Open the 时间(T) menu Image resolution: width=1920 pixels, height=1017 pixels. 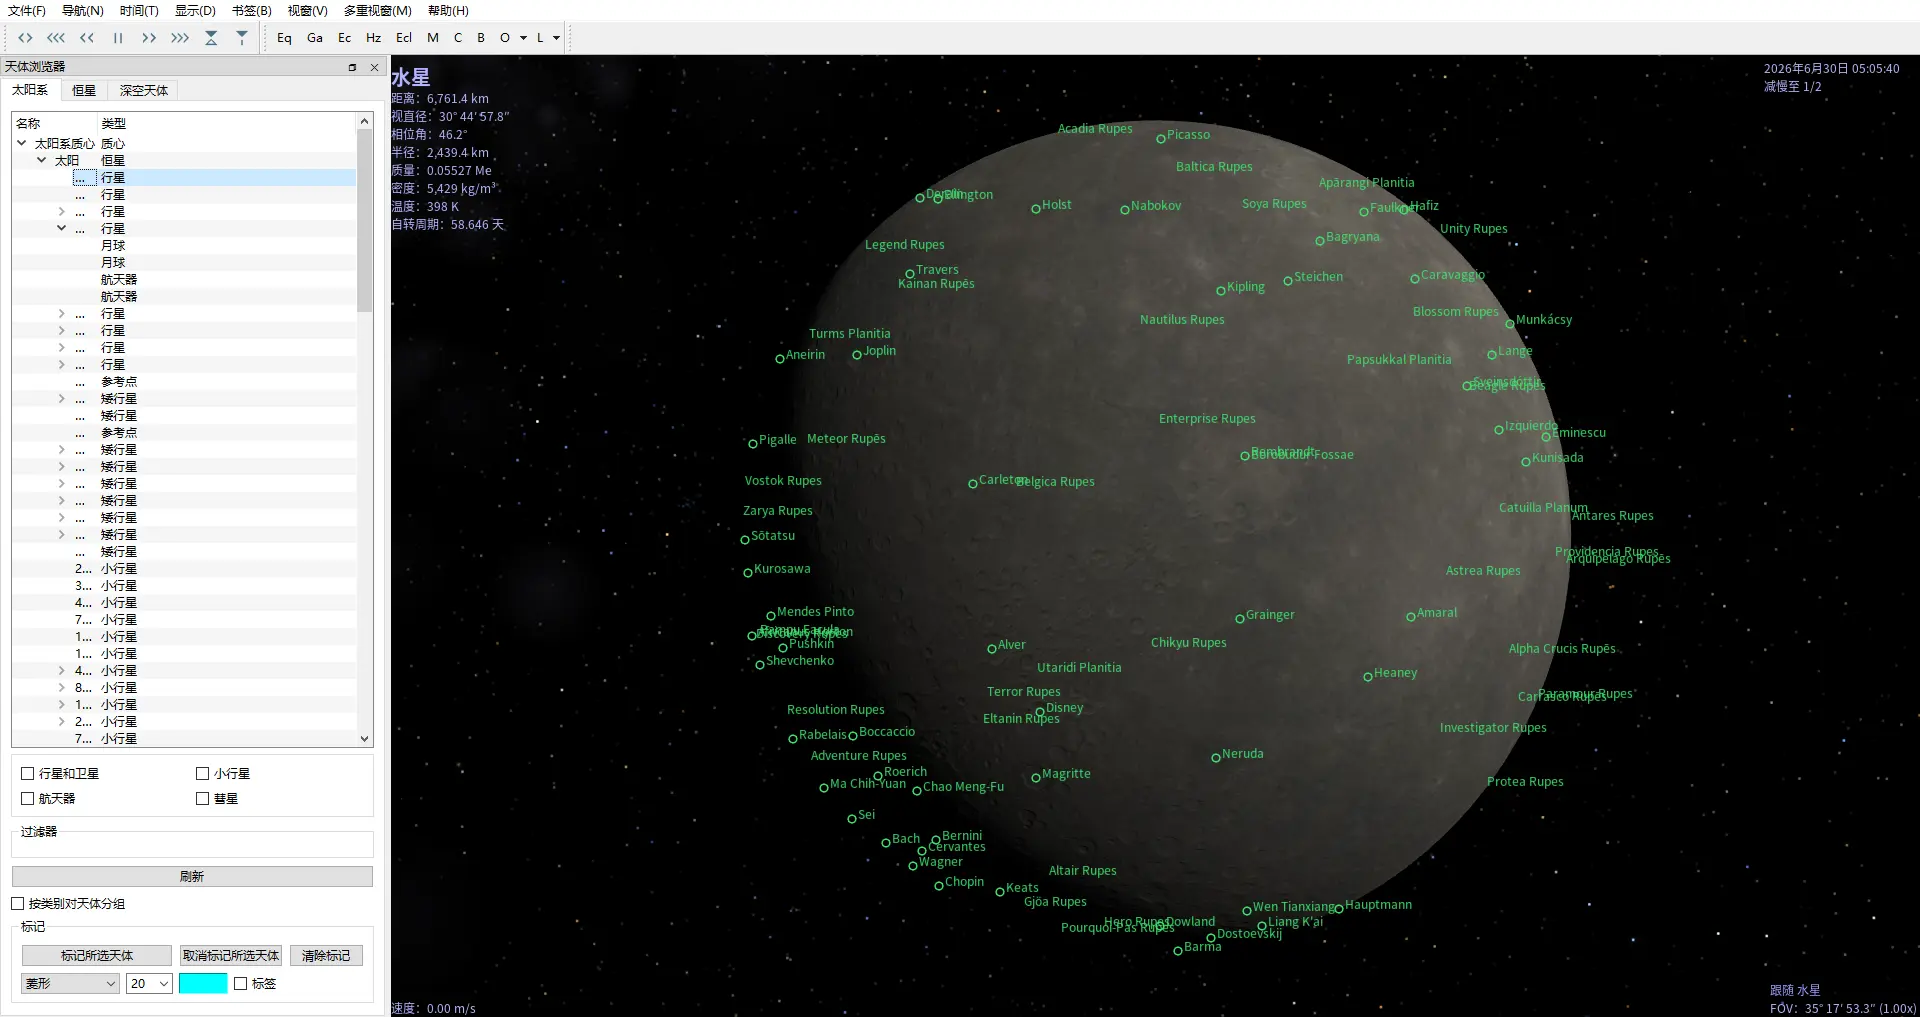tap(139, 11)
